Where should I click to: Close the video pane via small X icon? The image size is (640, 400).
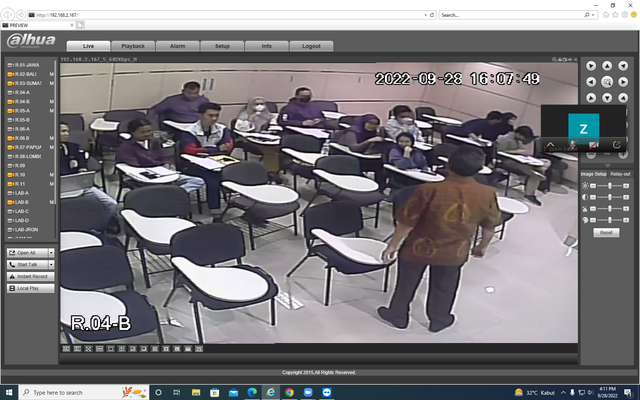[576, 60]
